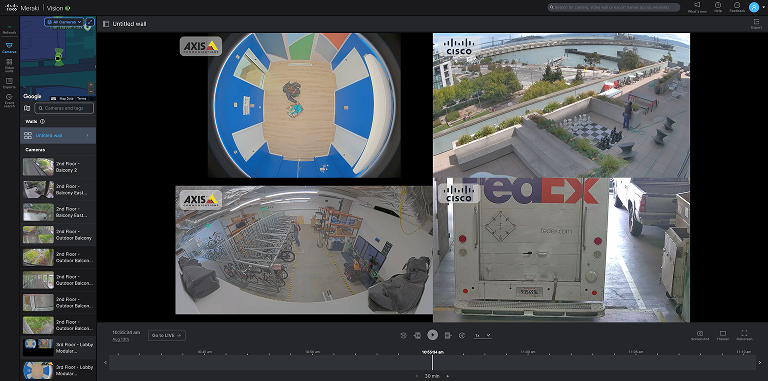Increase timeline range from 30 min

[x=448, y=376]
